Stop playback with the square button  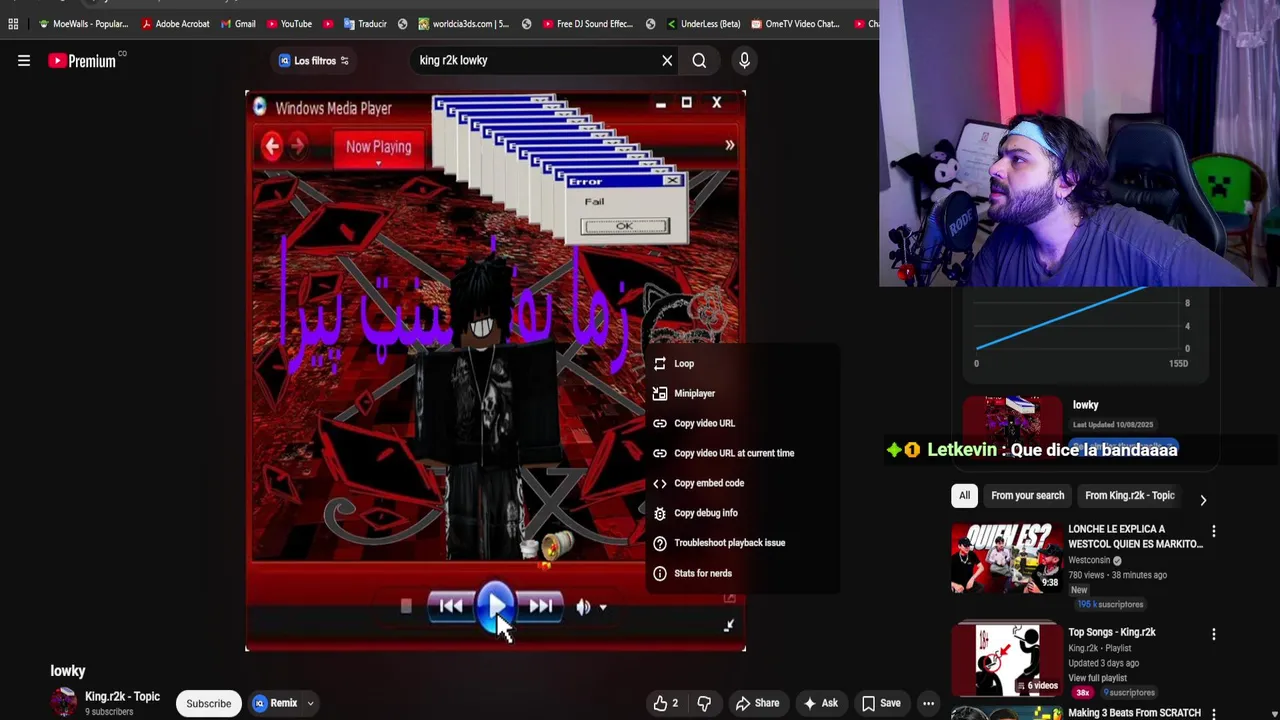click(x=406, y=606)
